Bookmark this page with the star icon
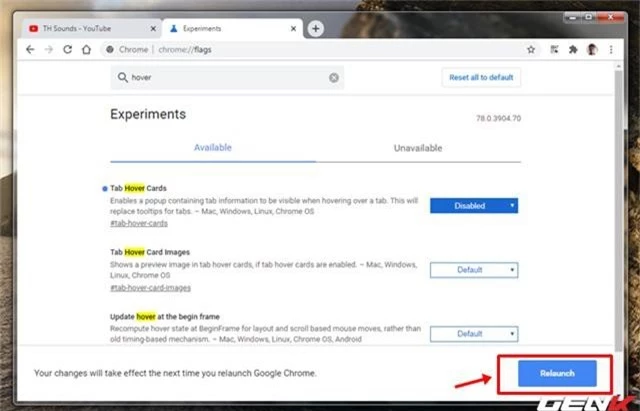The width and height of the screenshot is (640, 411). click(x=531, y=49)
